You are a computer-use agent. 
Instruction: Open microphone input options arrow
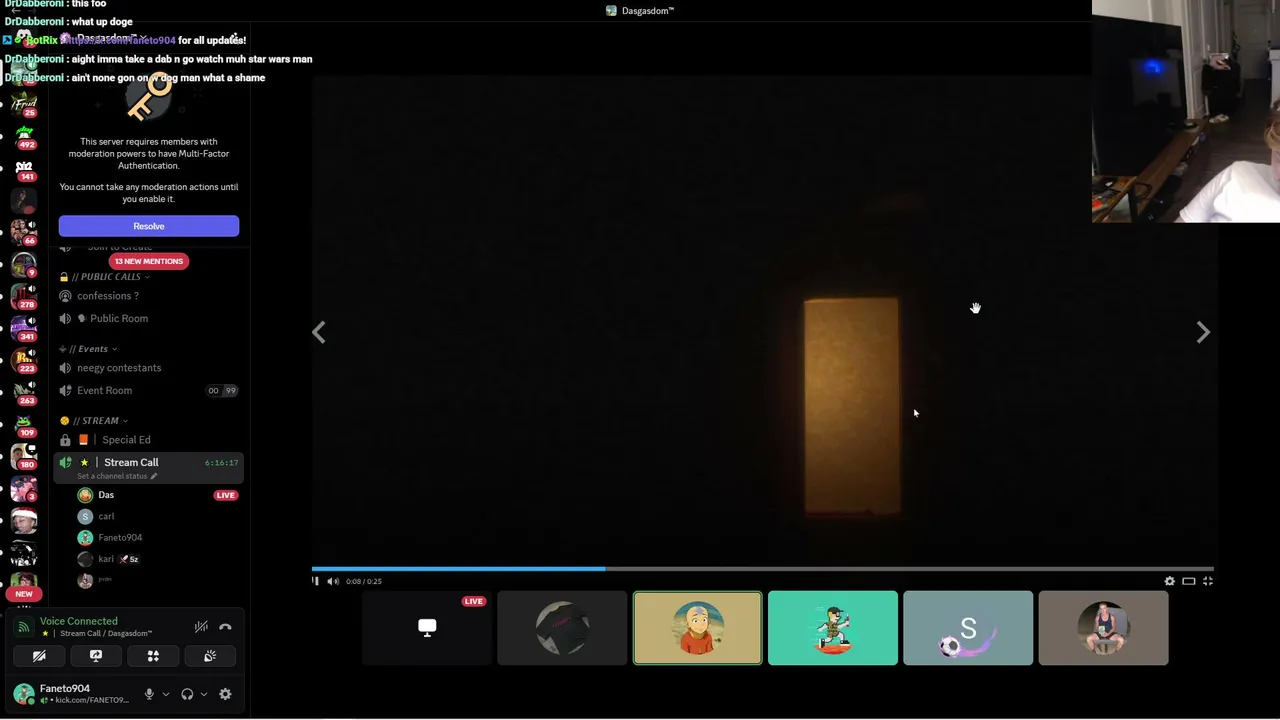(x=166, y=694)
